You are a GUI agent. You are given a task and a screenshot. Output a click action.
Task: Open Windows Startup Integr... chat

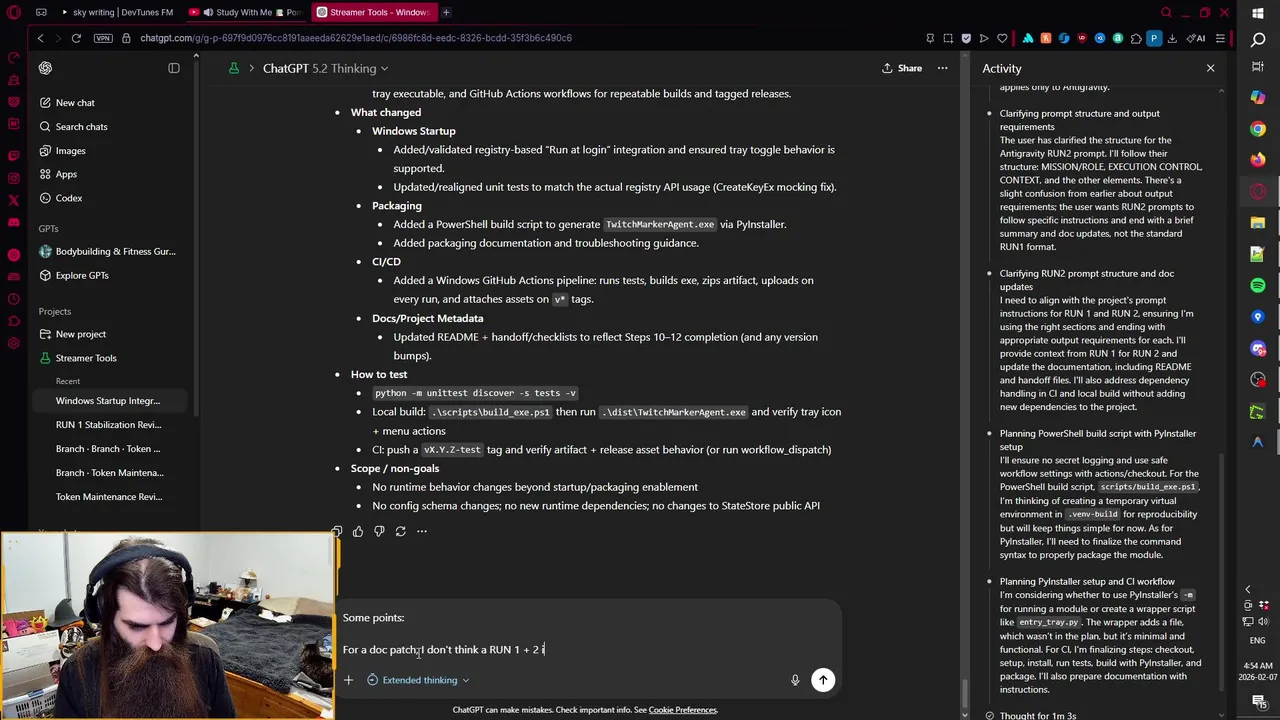(x=108, y=401)
